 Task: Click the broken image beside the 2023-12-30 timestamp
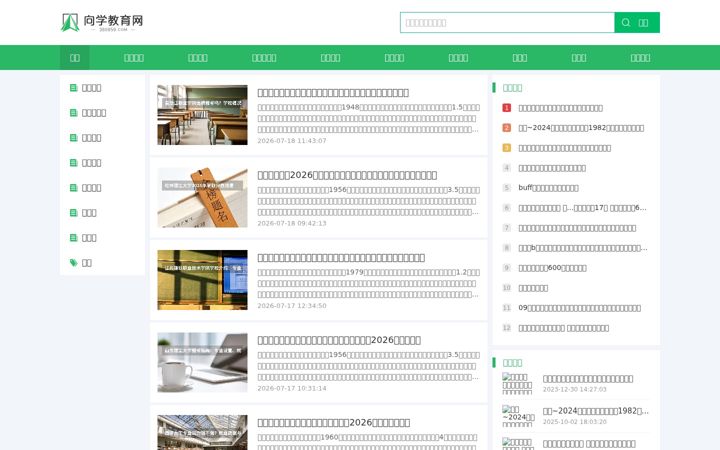point(518,383)
